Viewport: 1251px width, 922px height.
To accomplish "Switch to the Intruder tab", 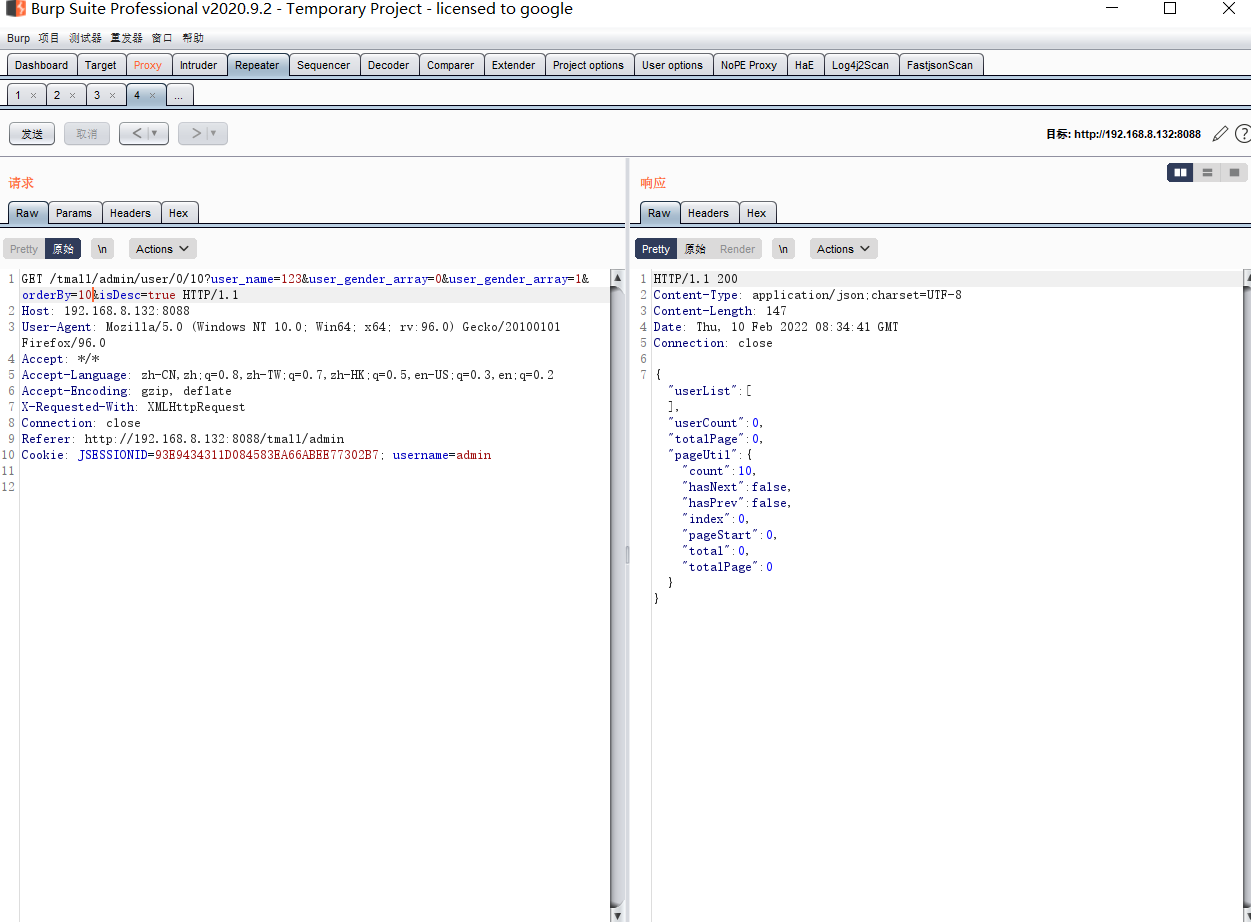I will click(199, 65).
